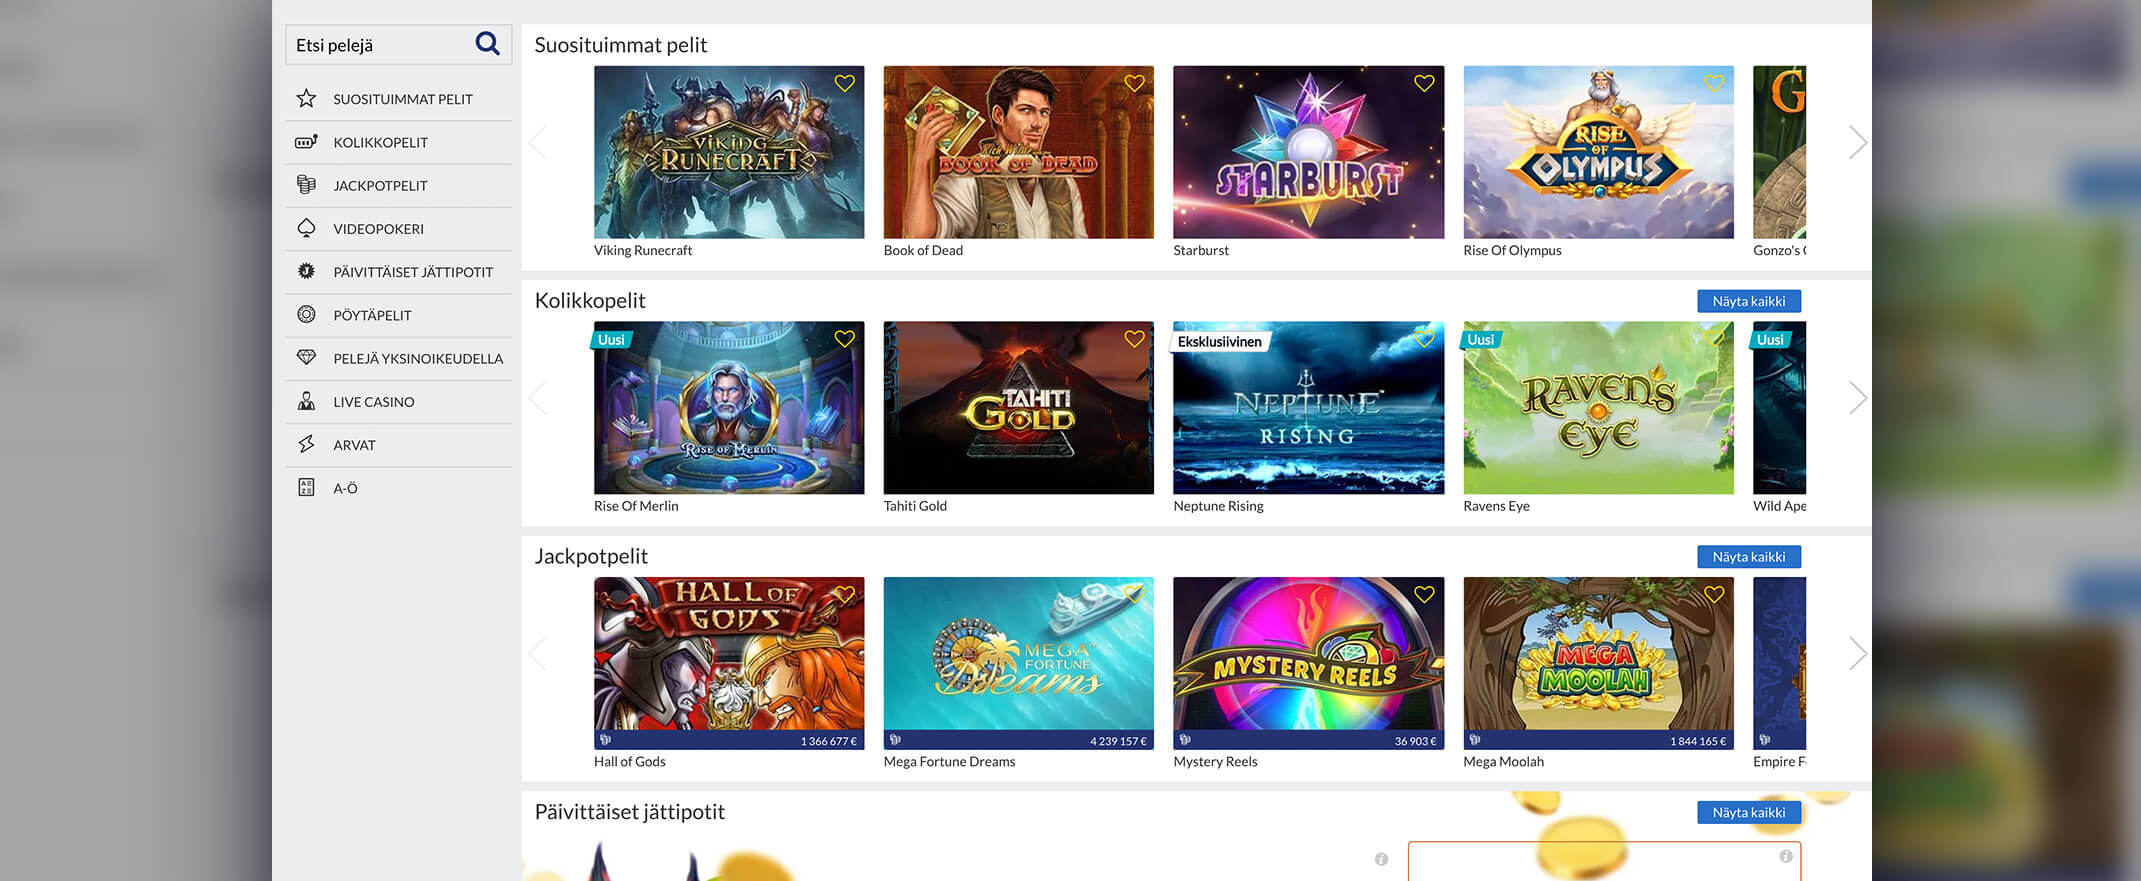Click Viking Runecraft title text
This screenshot has height=881, width=2141.
pos(643,250)
